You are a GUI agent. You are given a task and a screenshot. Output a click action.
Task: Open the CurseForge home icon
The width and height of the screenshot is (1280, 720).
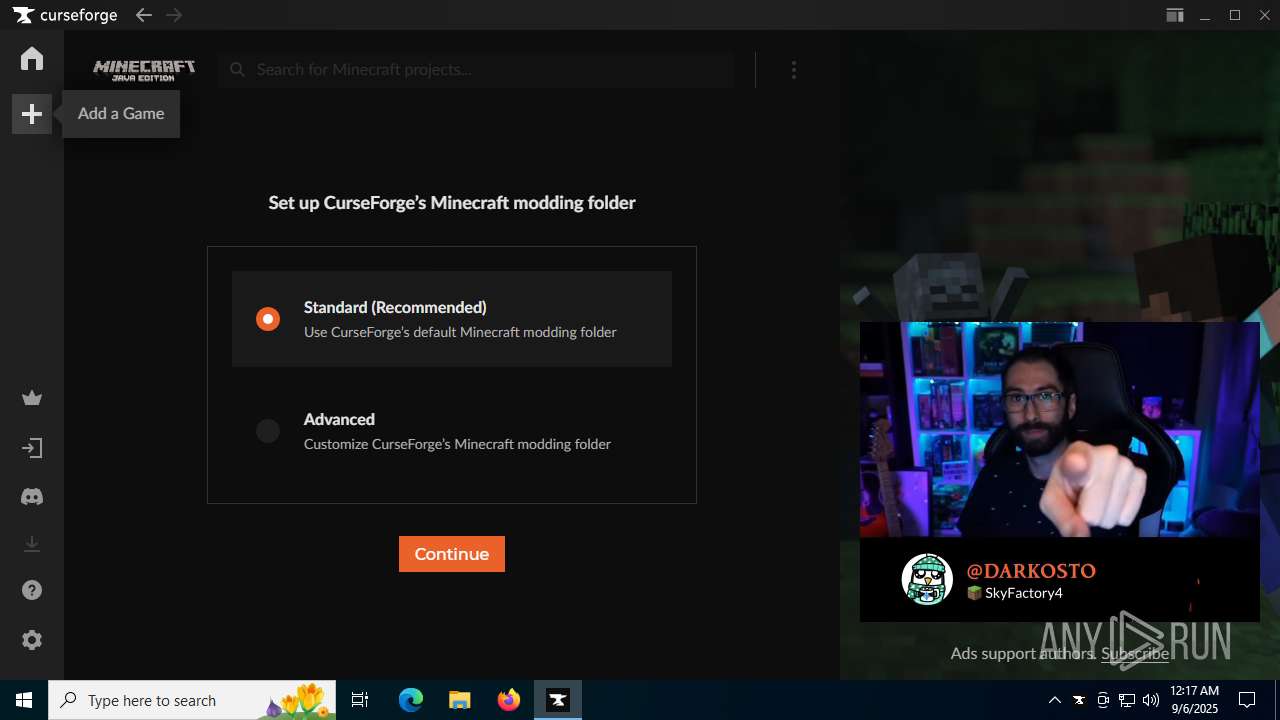coord(32,59)
